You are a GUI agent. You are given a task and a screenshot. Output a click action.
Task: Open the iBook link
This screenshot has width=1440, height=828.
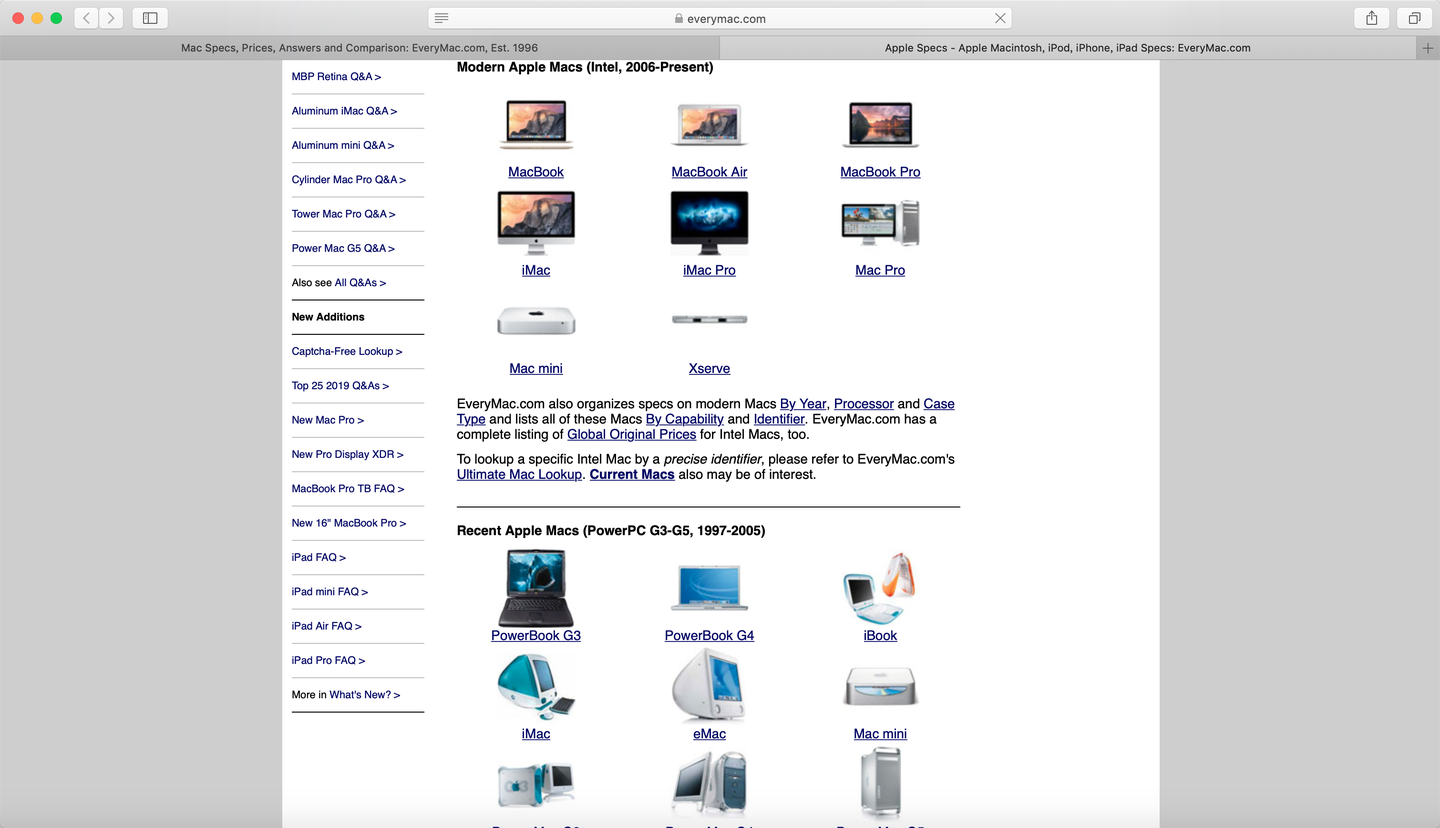pos(880,635)
